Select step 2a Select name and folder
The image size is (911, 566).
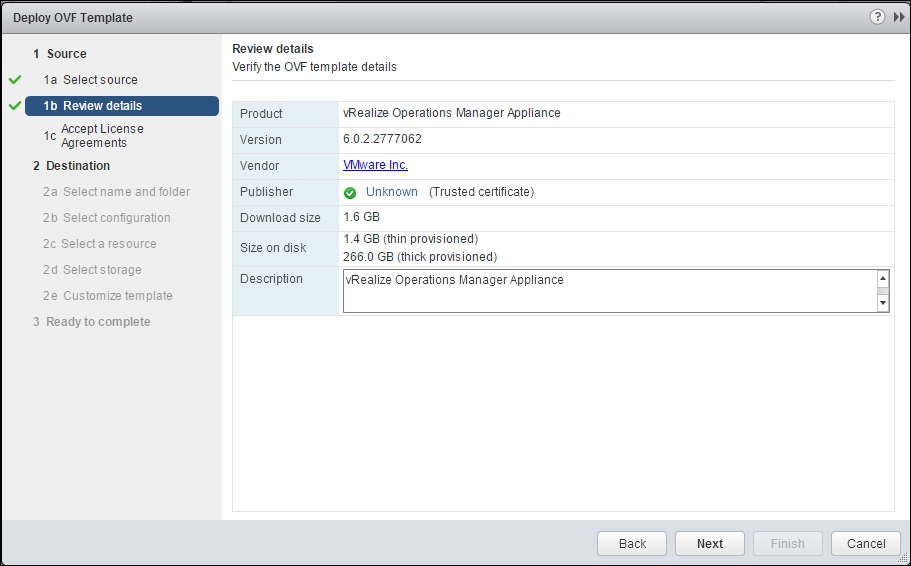coord(116,192)
